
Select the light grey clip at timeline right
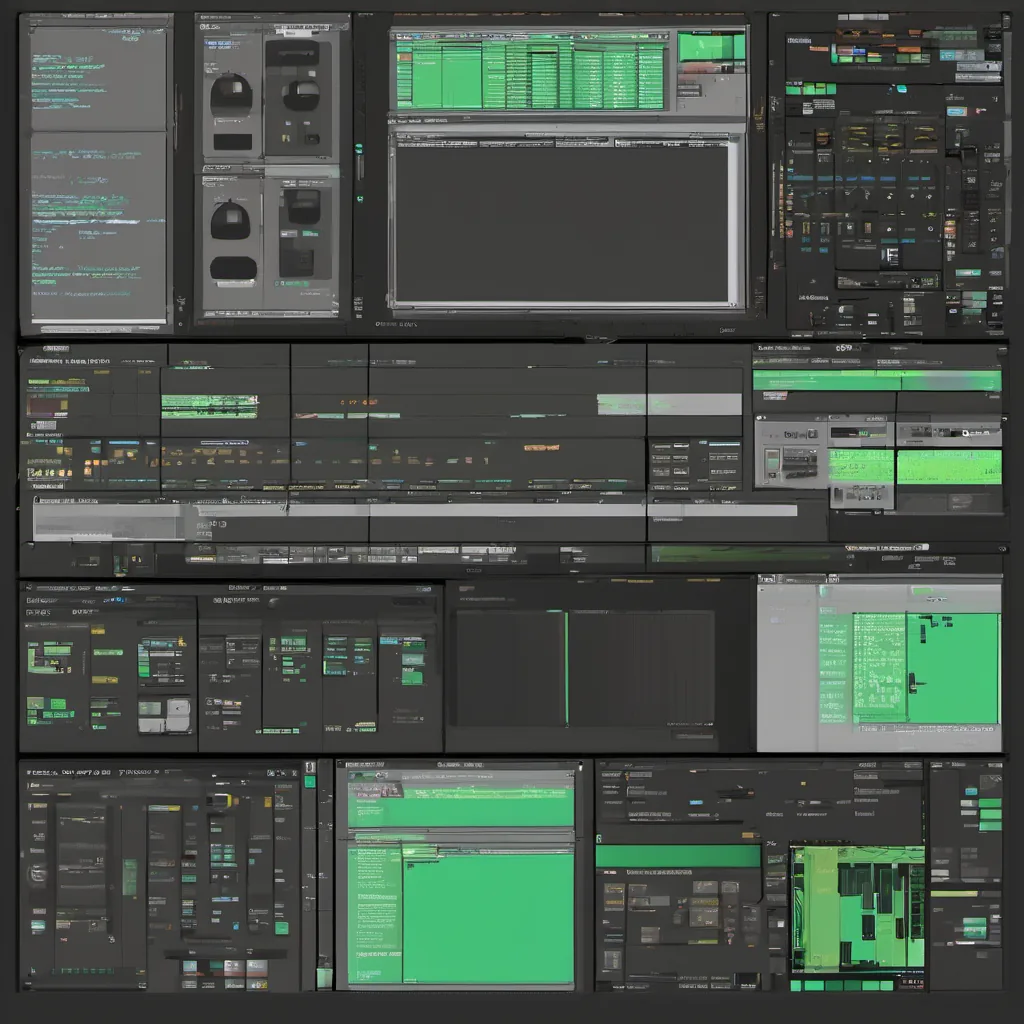pyautogui.click(x=621, y=403)
